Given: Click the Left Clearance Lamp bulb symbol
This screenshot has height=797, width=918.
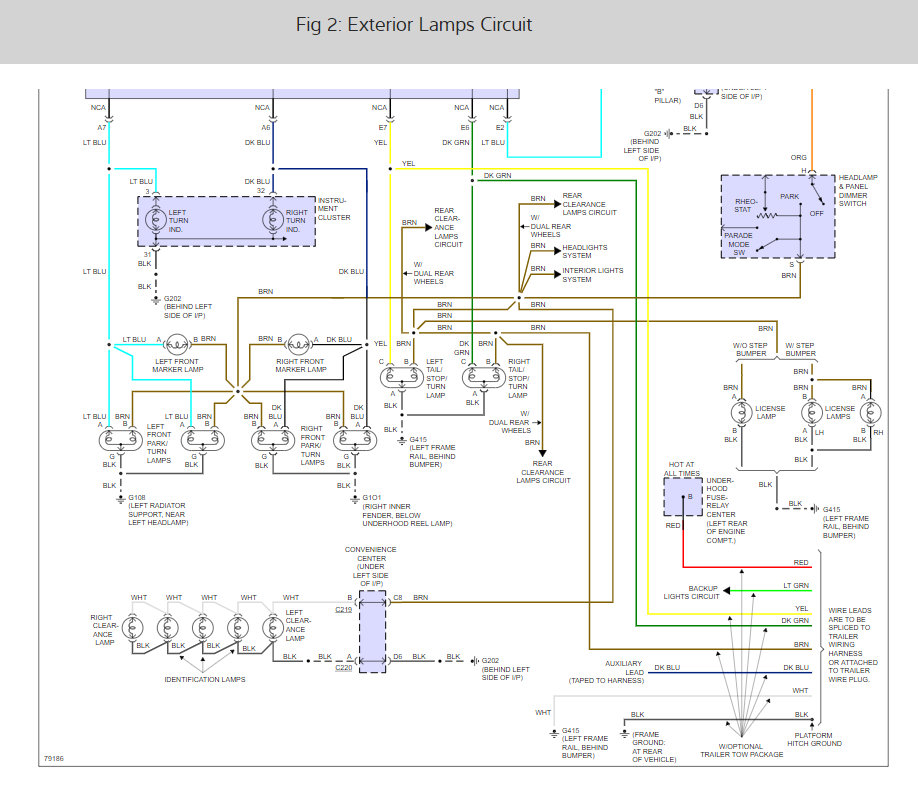Looking at the screenshot, I should click(273, 627).
